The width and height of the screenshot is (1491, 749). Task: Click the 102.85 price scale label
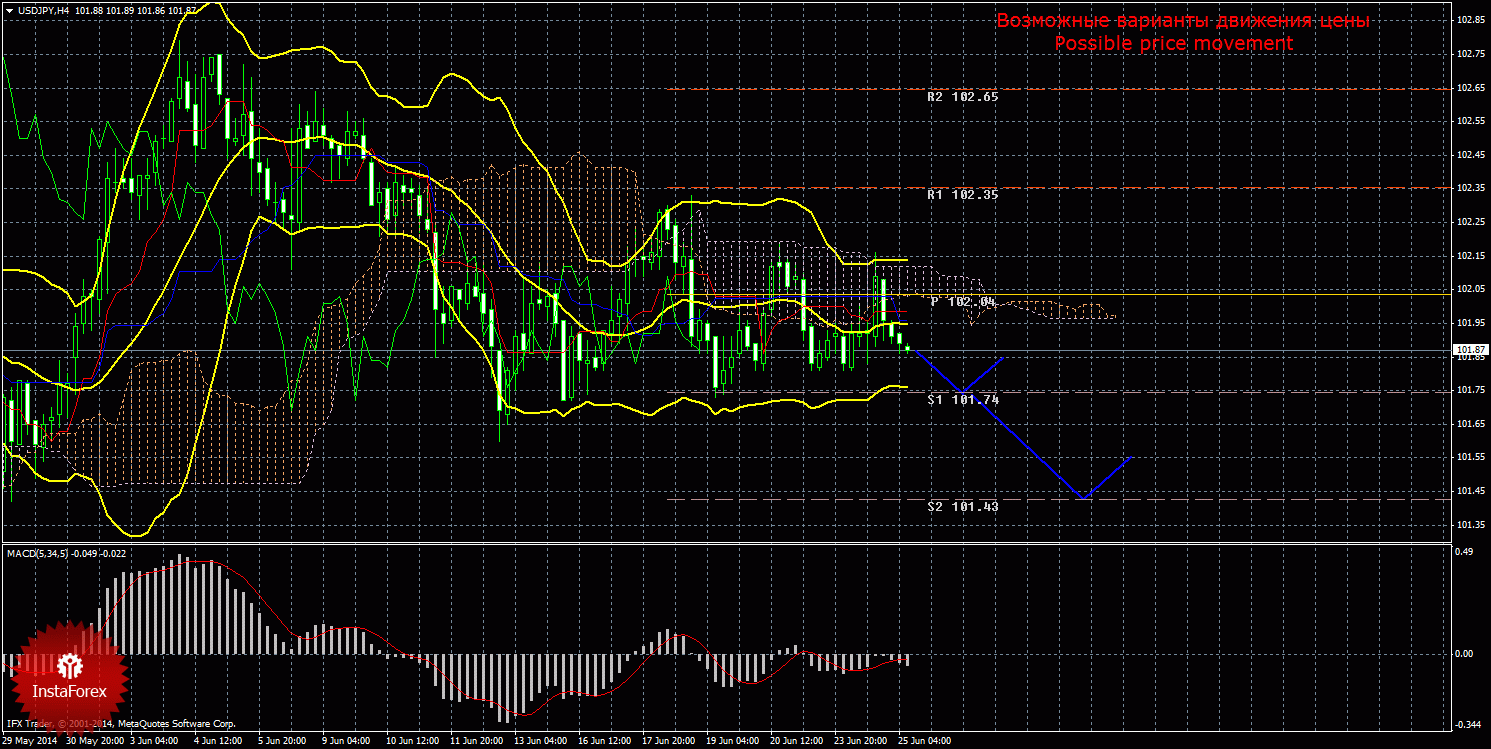pyautogui.click(x=1468, y=21)
